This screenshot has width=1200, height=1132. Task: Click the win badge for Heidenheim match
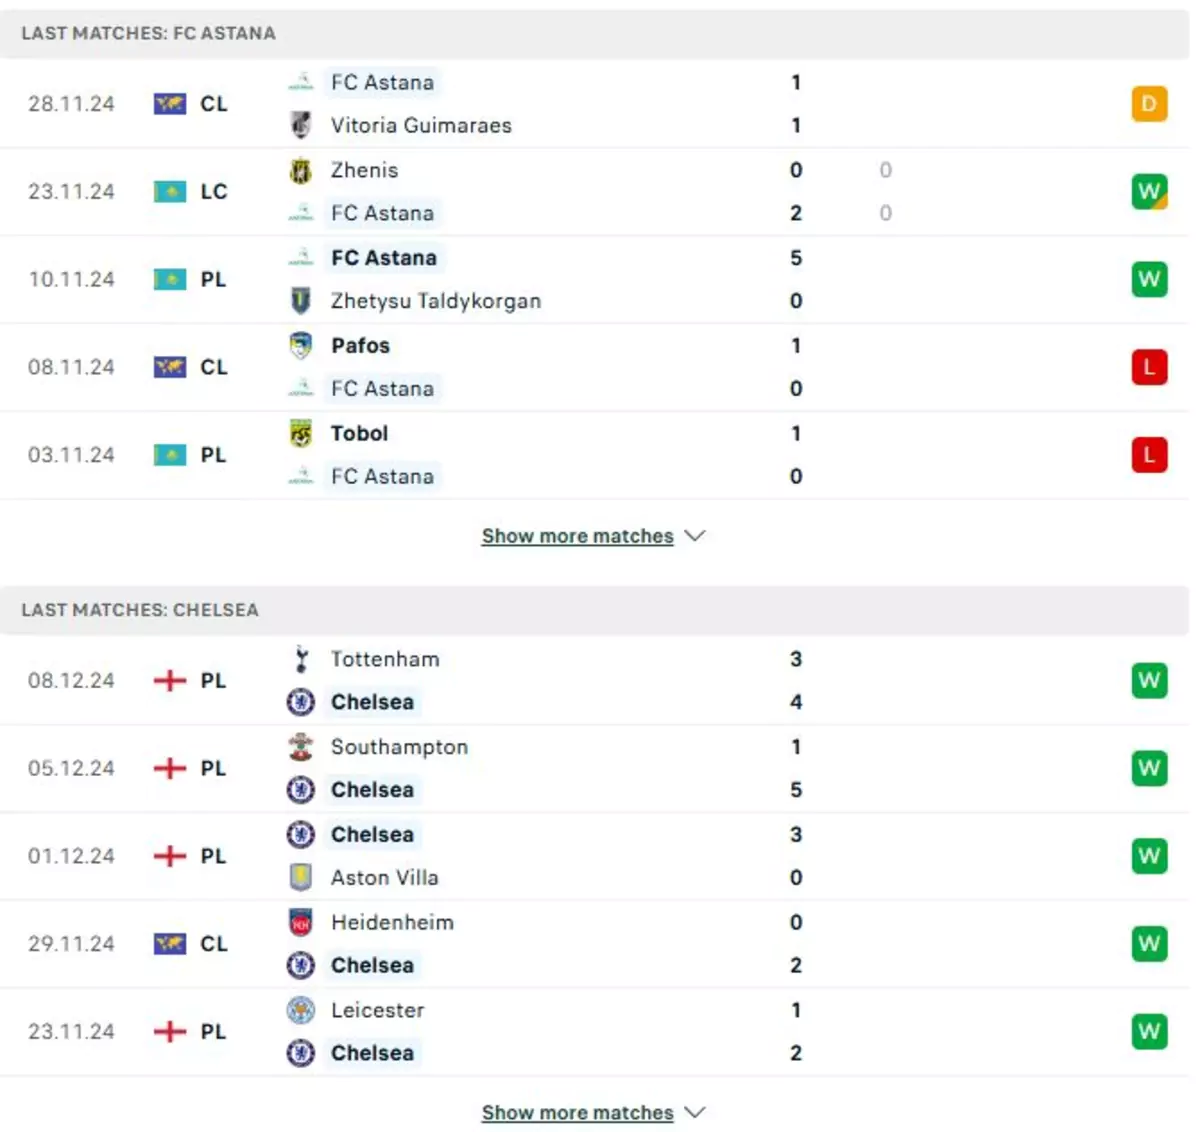click(1149, 943)
